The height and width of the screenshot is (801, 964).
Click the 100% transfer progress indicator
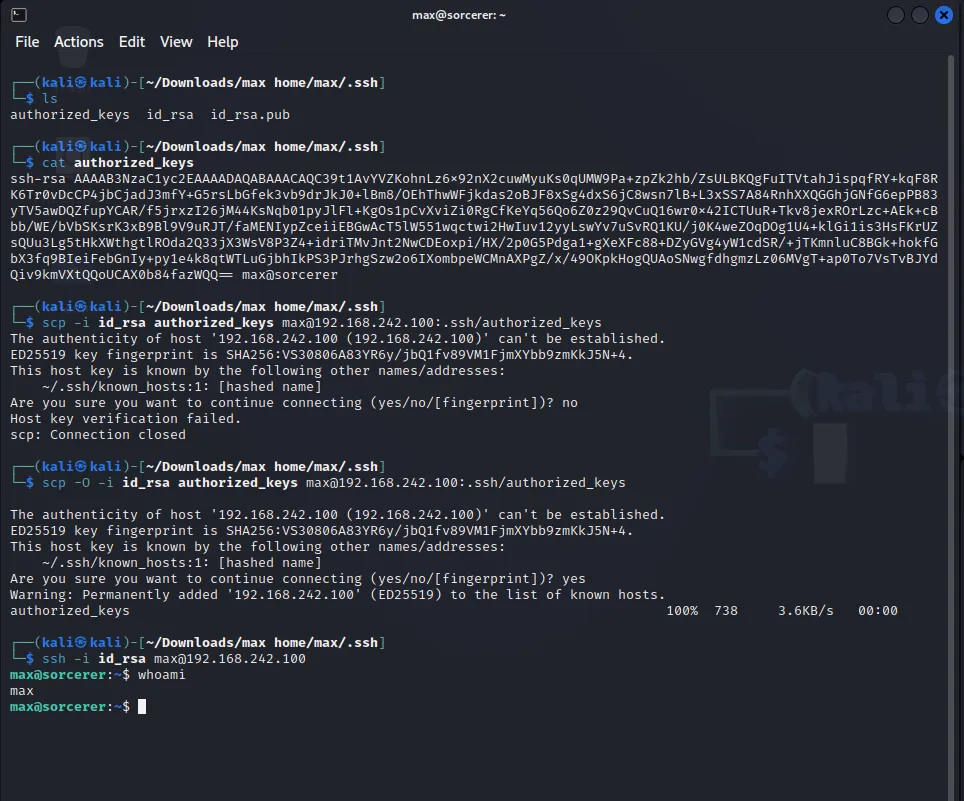coord(683,610)
